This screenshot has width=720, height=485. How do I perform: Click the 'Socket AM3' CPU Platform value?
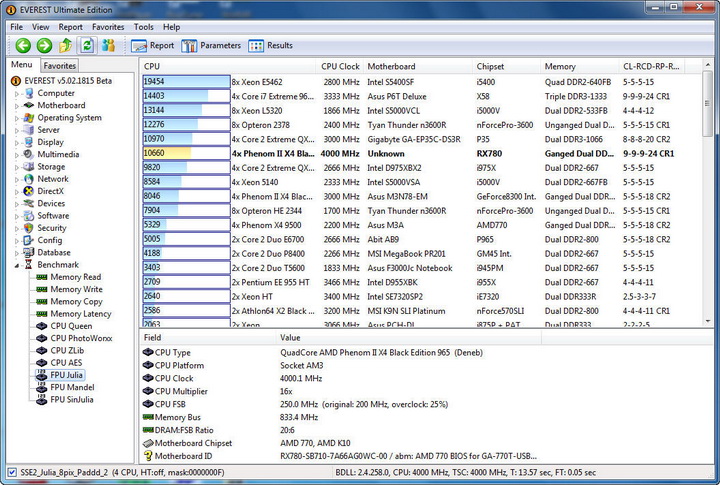tap(302, 366)
